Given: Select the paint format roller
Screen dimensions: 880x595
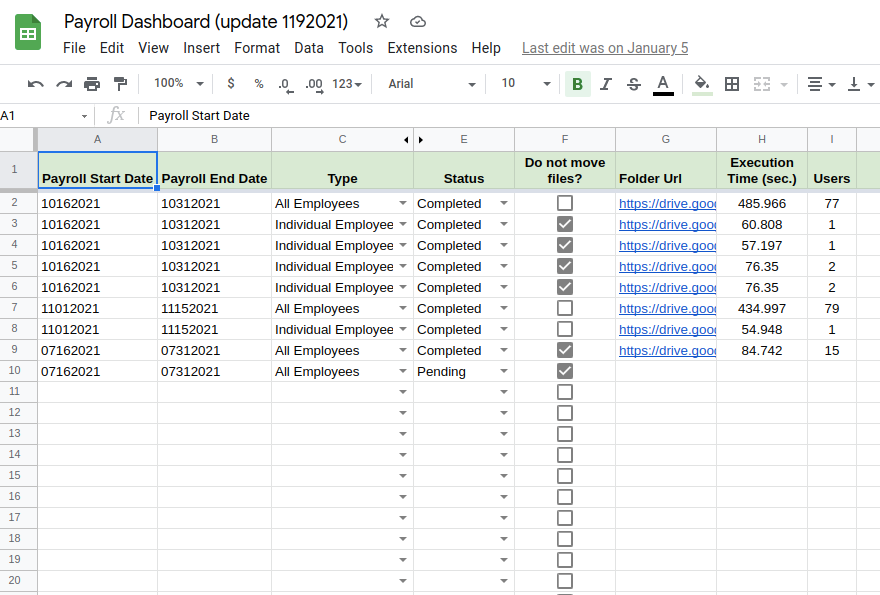Looking at the screenshot, I should pos(120,84).
